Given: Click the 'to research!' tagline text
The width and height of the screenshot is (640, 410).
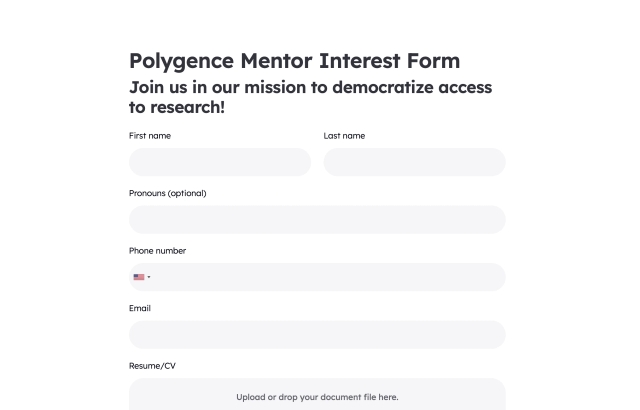Looking at the screenshot, I should pos(177,107).
